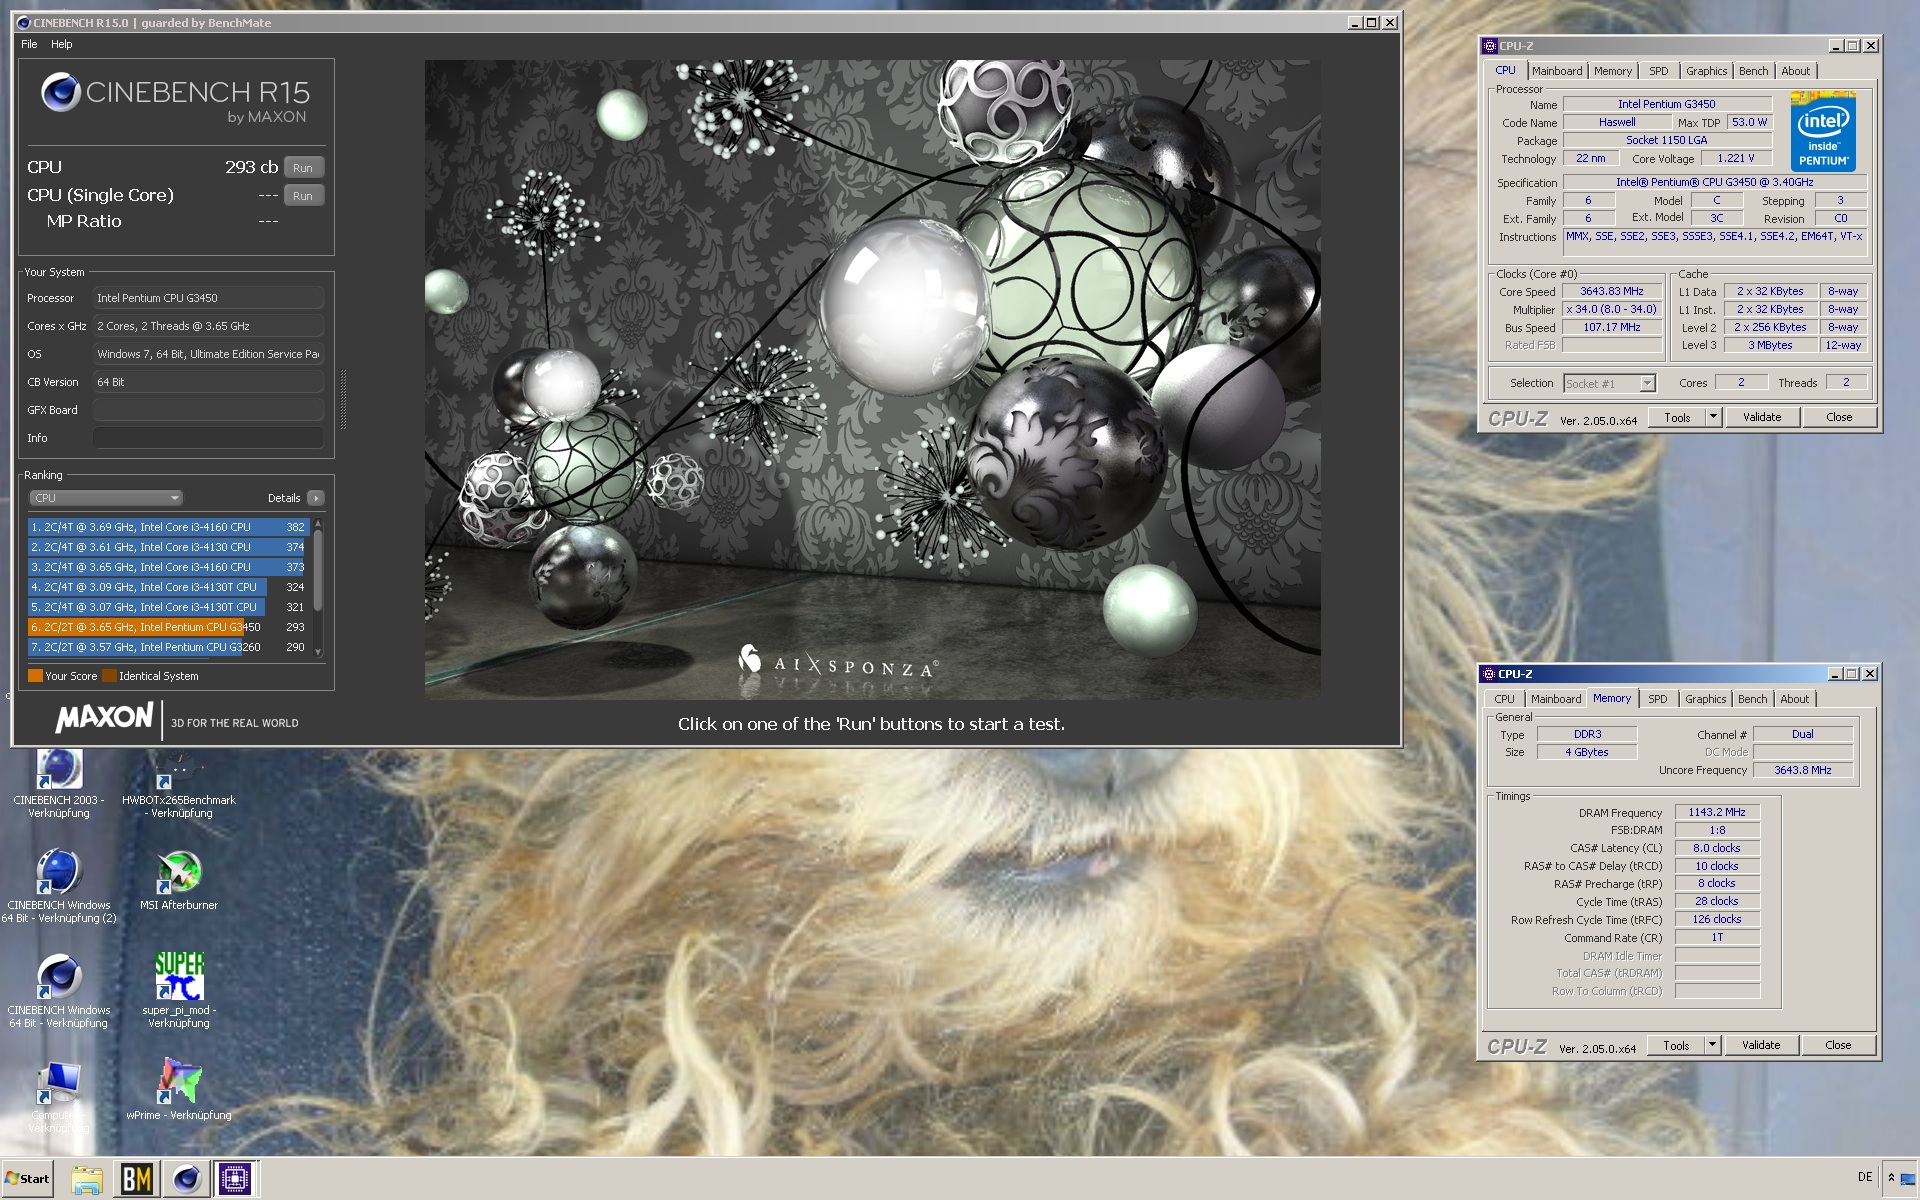Select ranking entry i3-4160 at 3.69 GHz
This screenshot has width=1920, height=1200.
168,527
